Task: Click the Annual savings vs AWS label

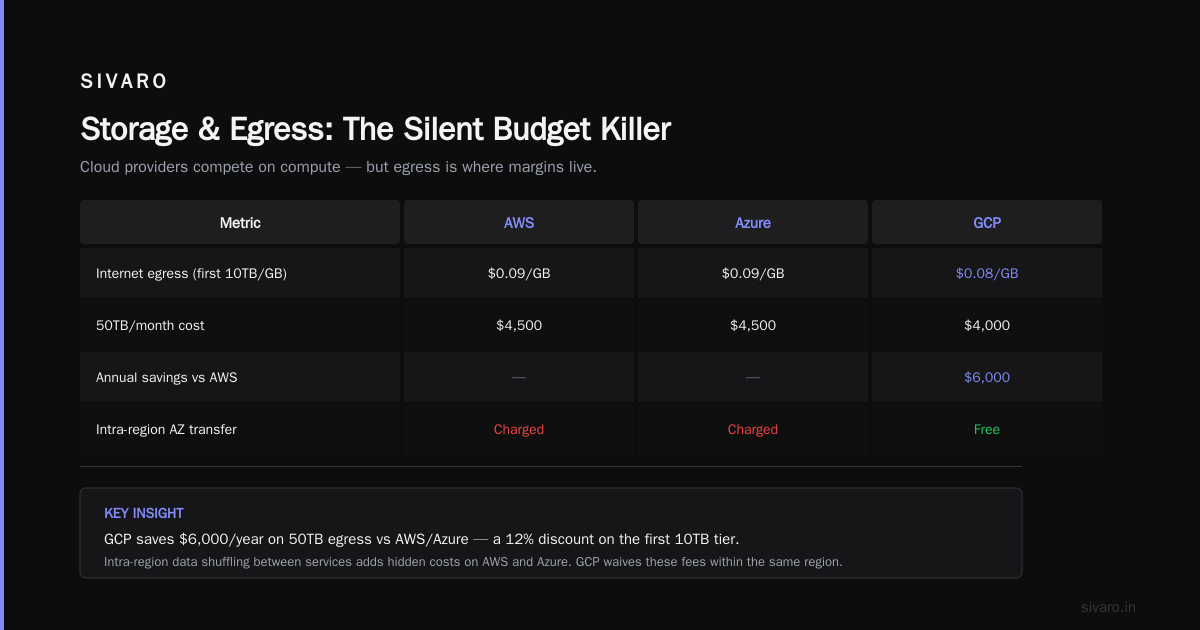Action: (x=167, y=377)
